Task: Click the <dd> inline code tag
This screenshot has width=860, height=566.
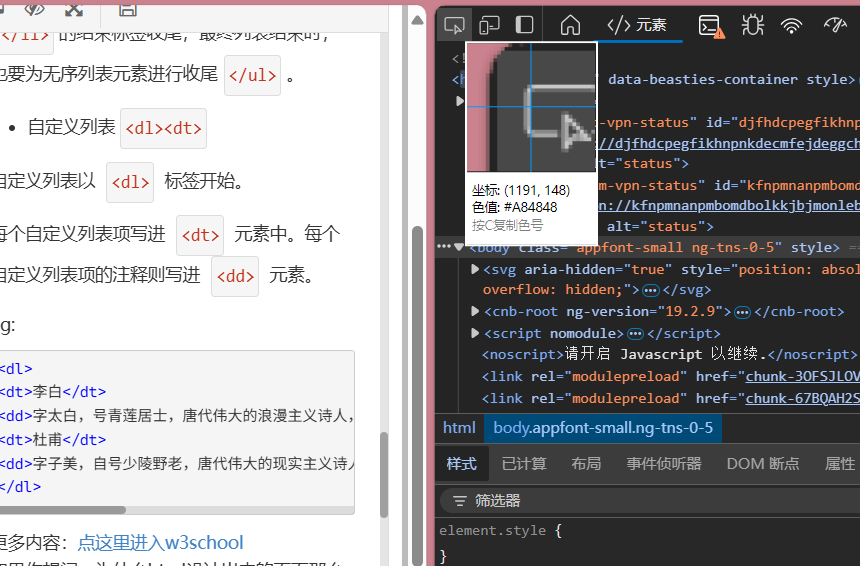Action: point(235,276)
